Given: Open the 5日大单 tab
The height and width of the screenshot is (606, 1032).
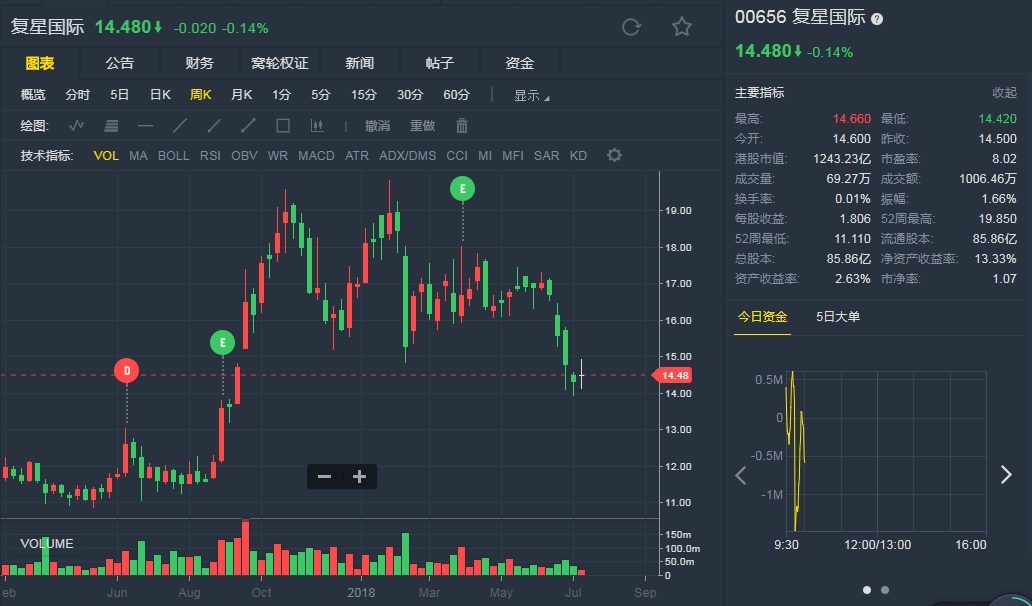Looking at the screenshot, I should pos(838,317).
